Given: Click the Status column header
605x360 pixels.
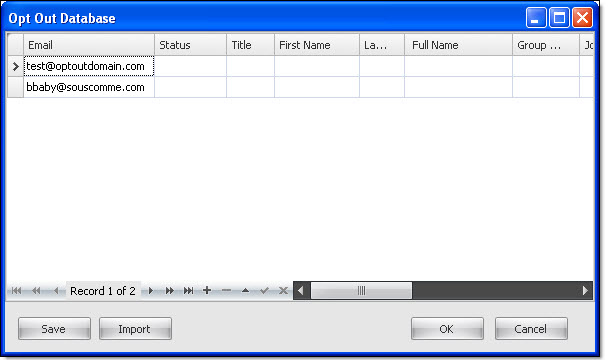Looking at the screenshot, I should click(191, 45).
